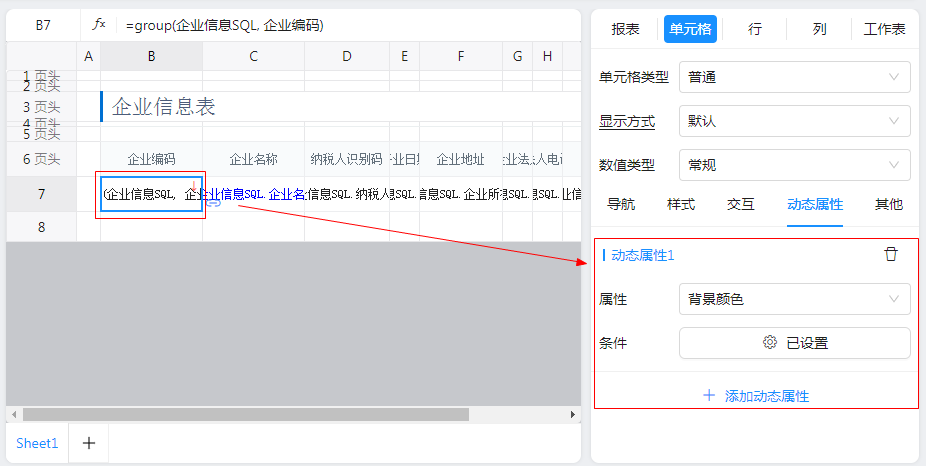Image resolution: width=926 pixels, height=466 pixels.
Task: Switch to the 报表 tab
Action: 625,29
